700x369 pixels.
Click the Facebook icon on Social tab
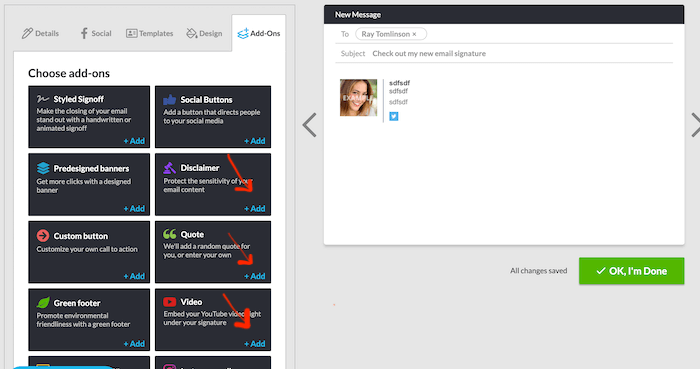84,33
